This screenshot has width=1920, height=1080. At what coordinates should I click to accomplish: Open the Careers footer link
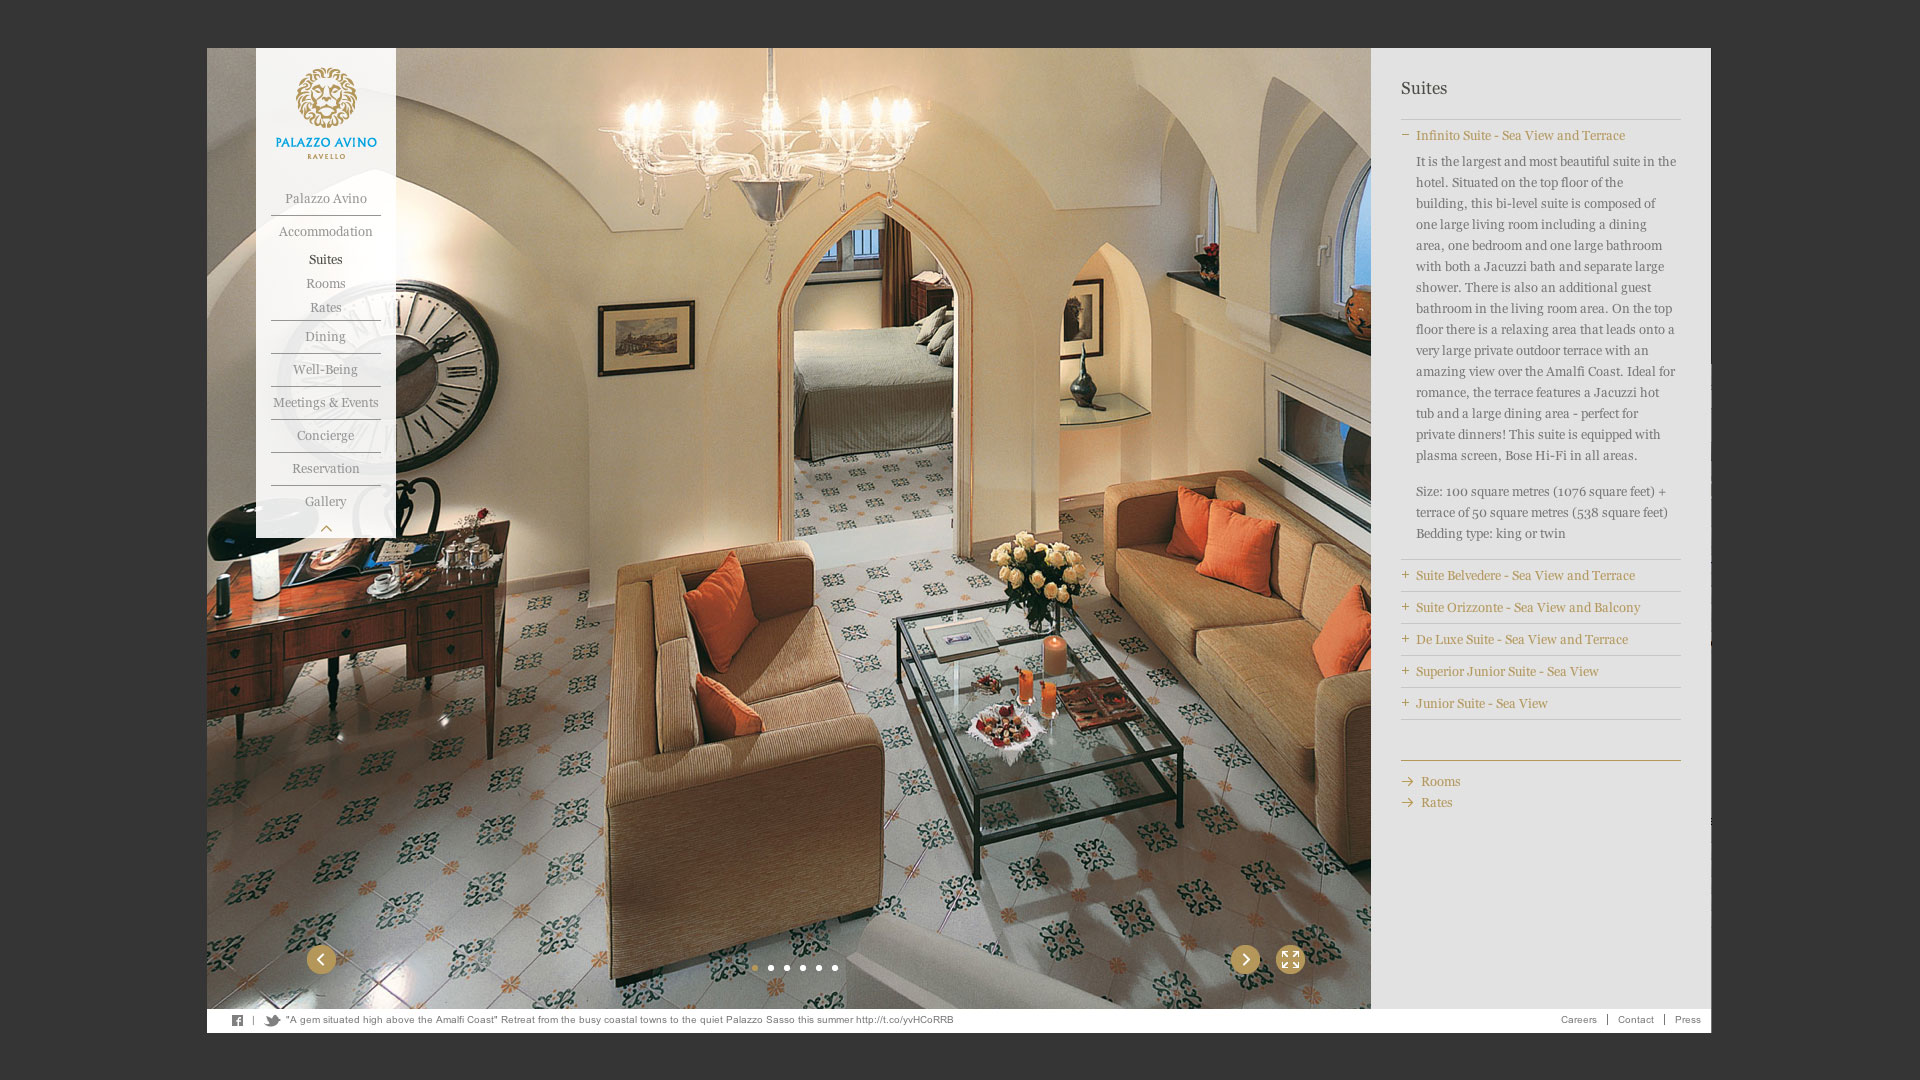(x=1579, y=1020)
